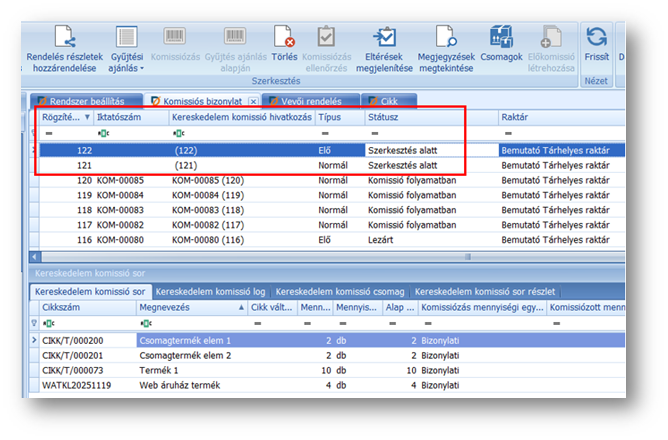
Task: Sort by the Rögzíté... column header arrow
Action: (87, 117)
